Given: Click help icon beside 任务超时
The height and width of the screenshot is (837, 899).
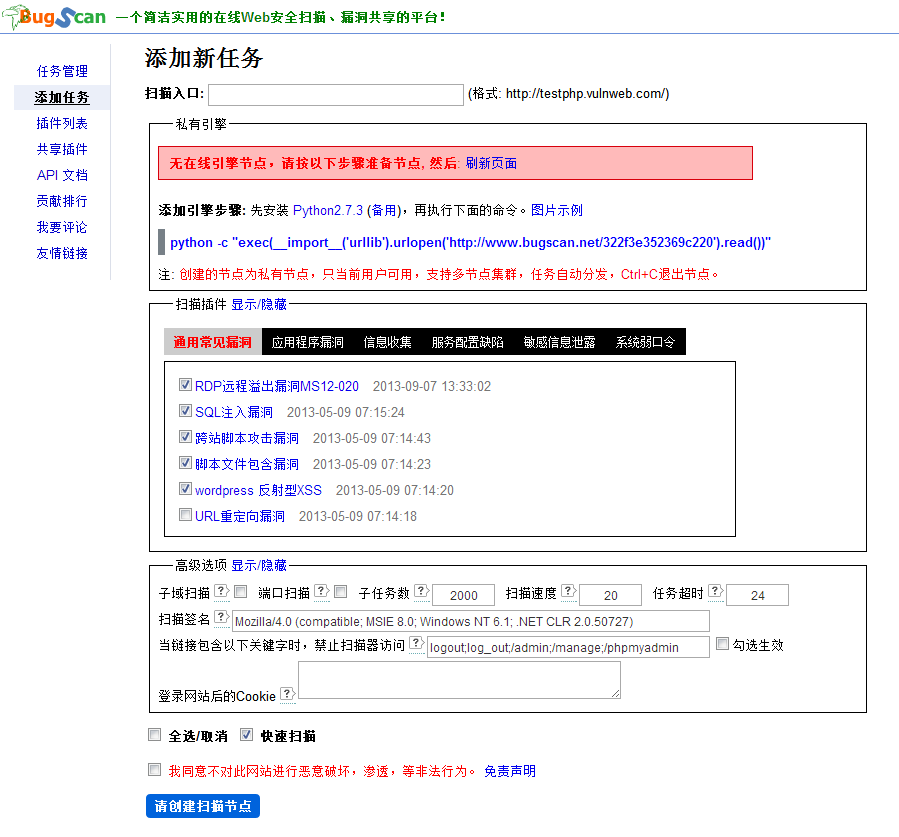Looking at the screenshot, I should (x=715, y=591).
